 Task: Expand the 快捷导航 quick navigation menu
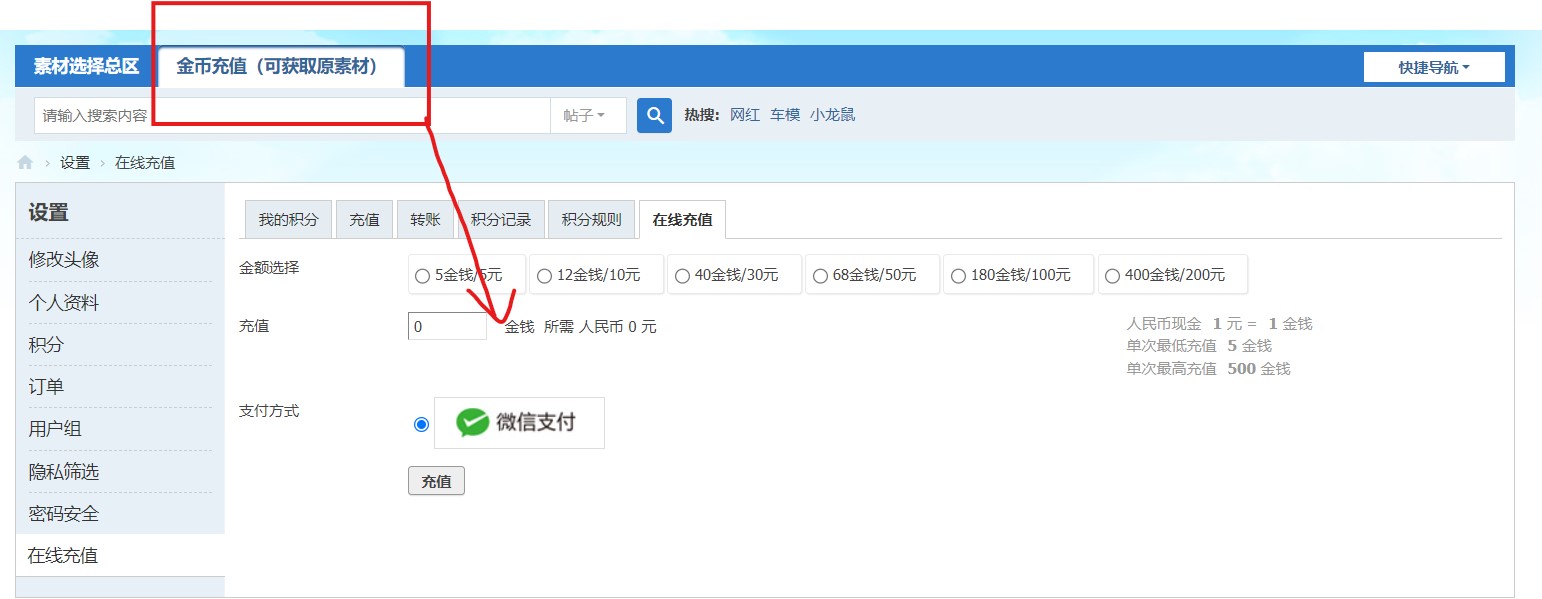(x=1434, y=67)
